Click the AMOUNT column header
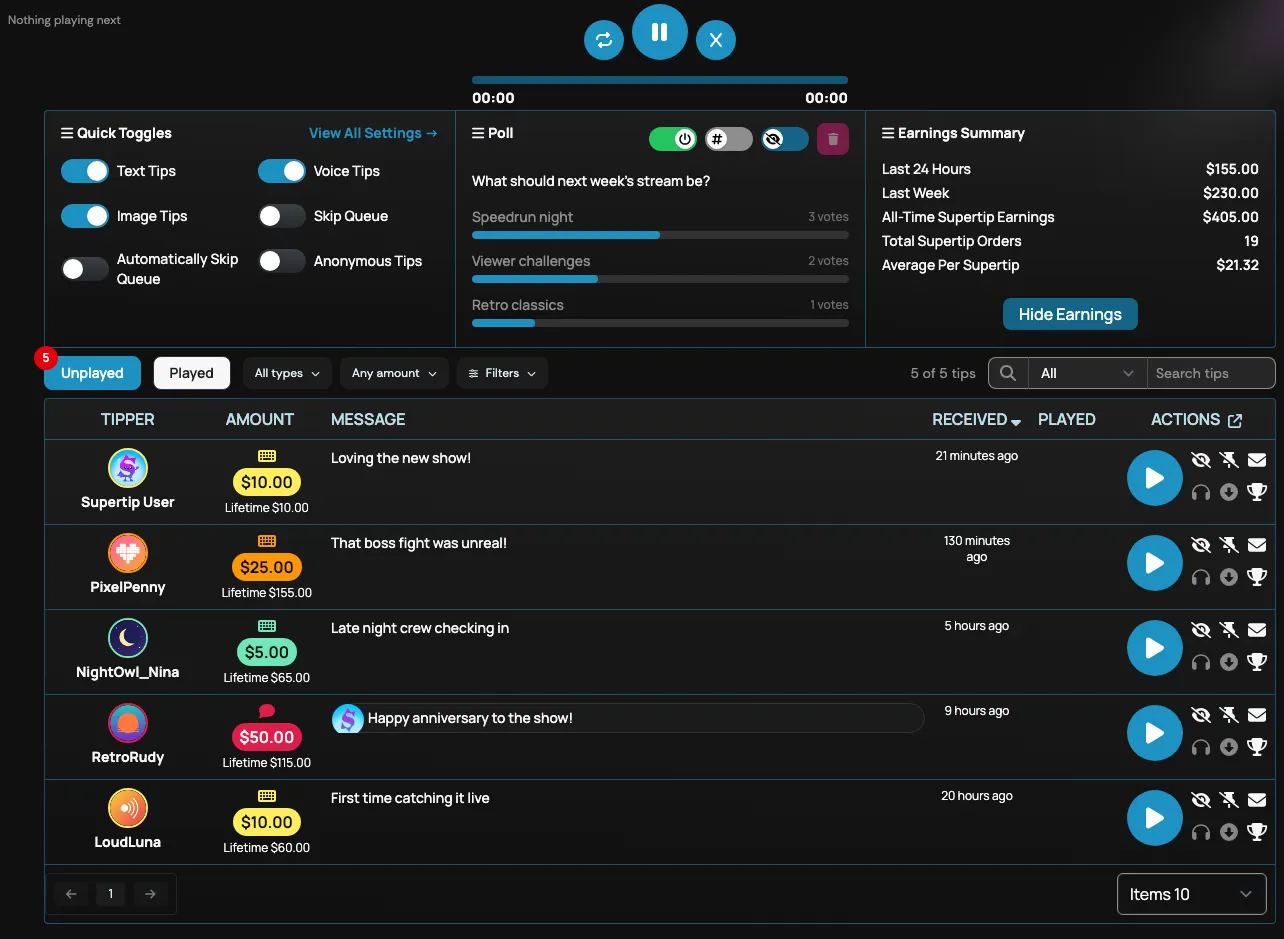 click(x=260, y=420)
